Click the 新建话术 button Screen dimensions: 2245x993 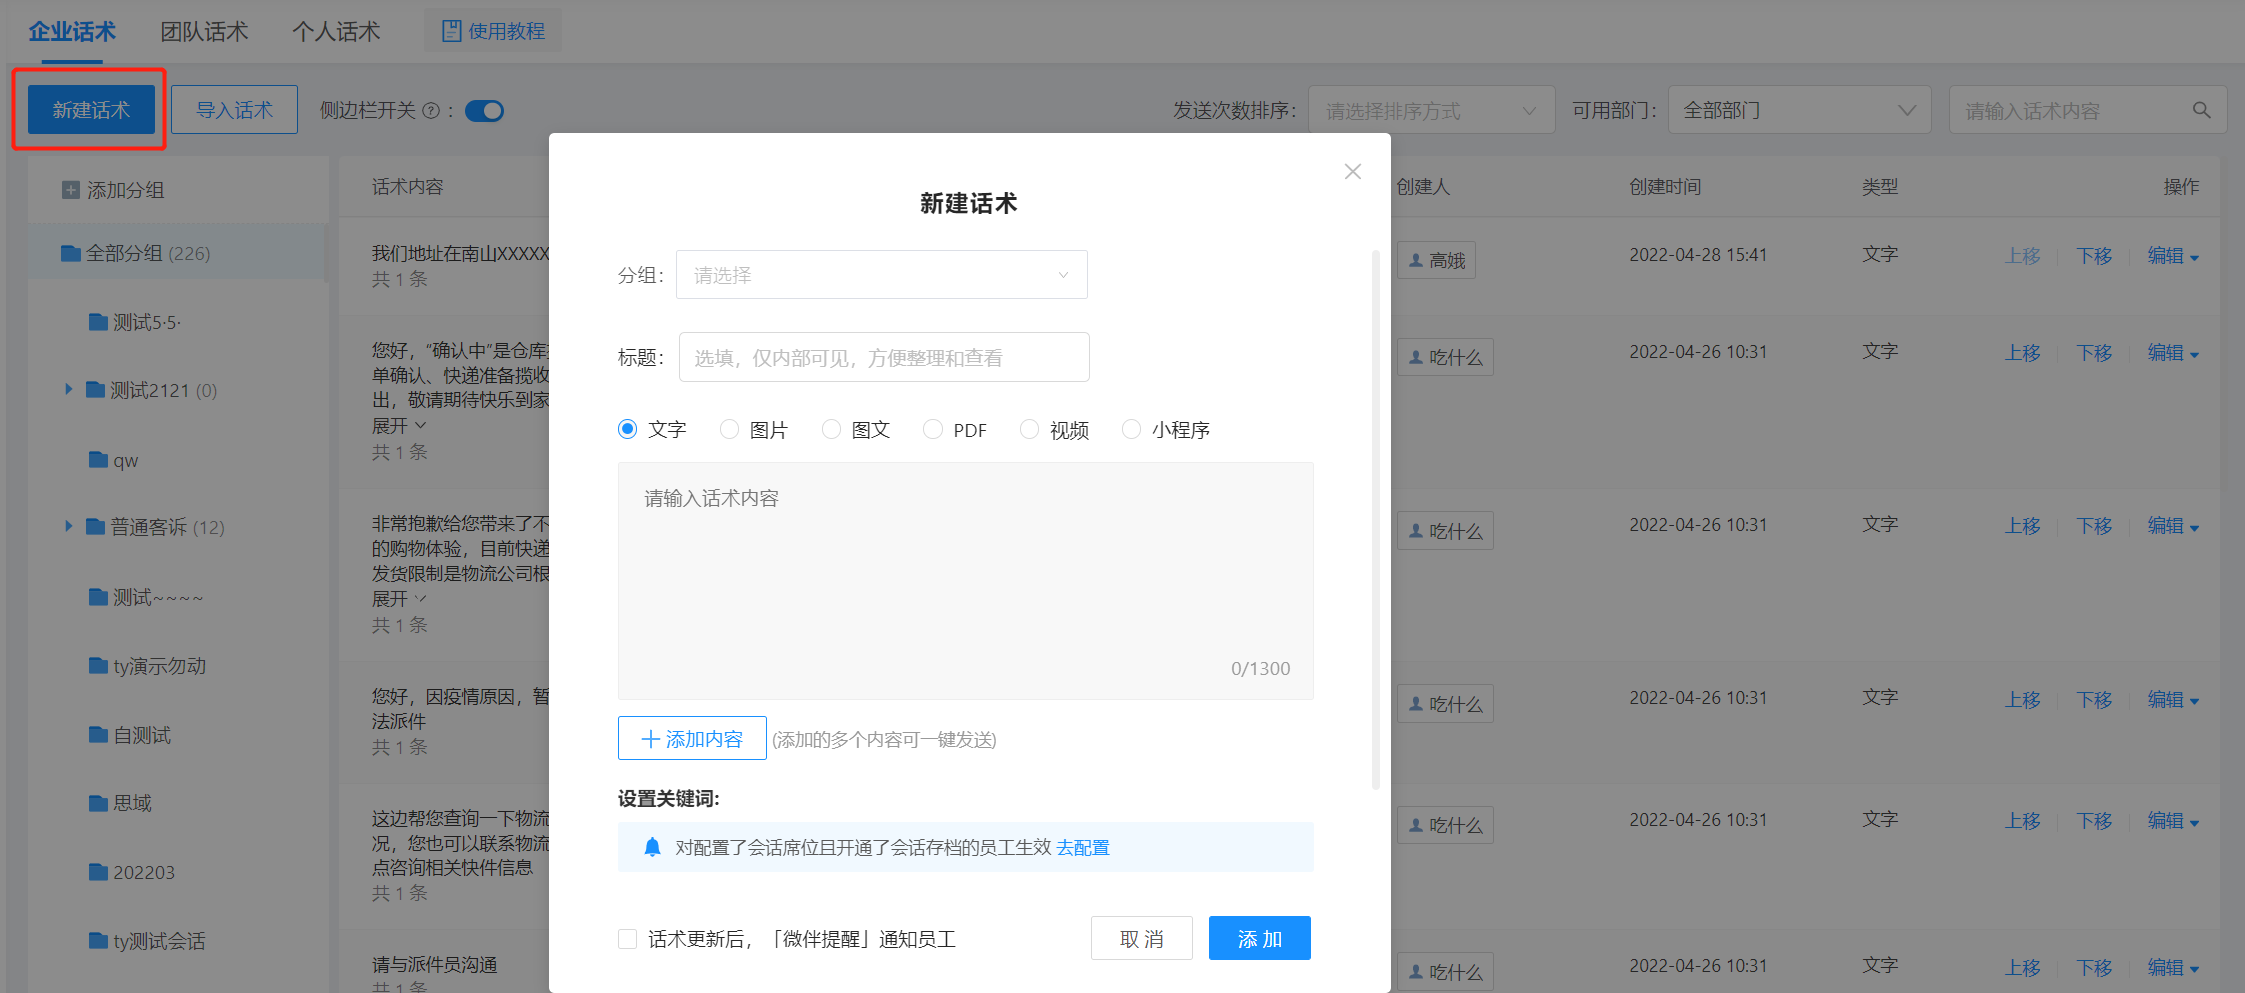click(91, 110)
